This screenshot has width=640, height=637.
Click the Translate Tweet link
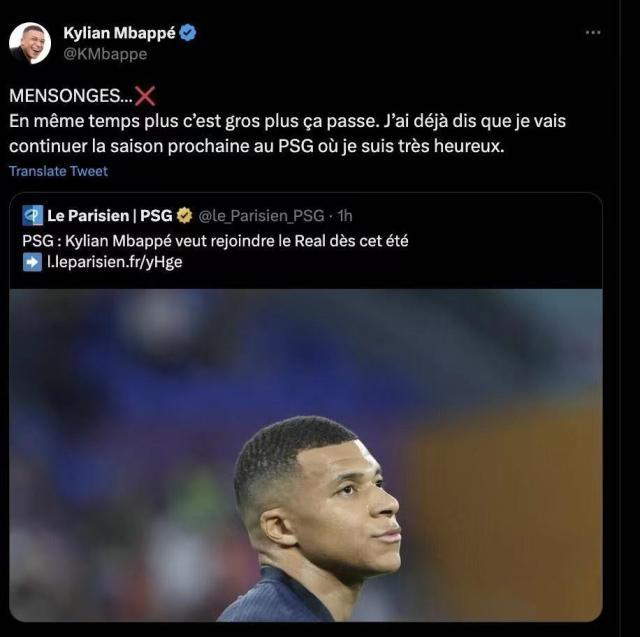58,171
